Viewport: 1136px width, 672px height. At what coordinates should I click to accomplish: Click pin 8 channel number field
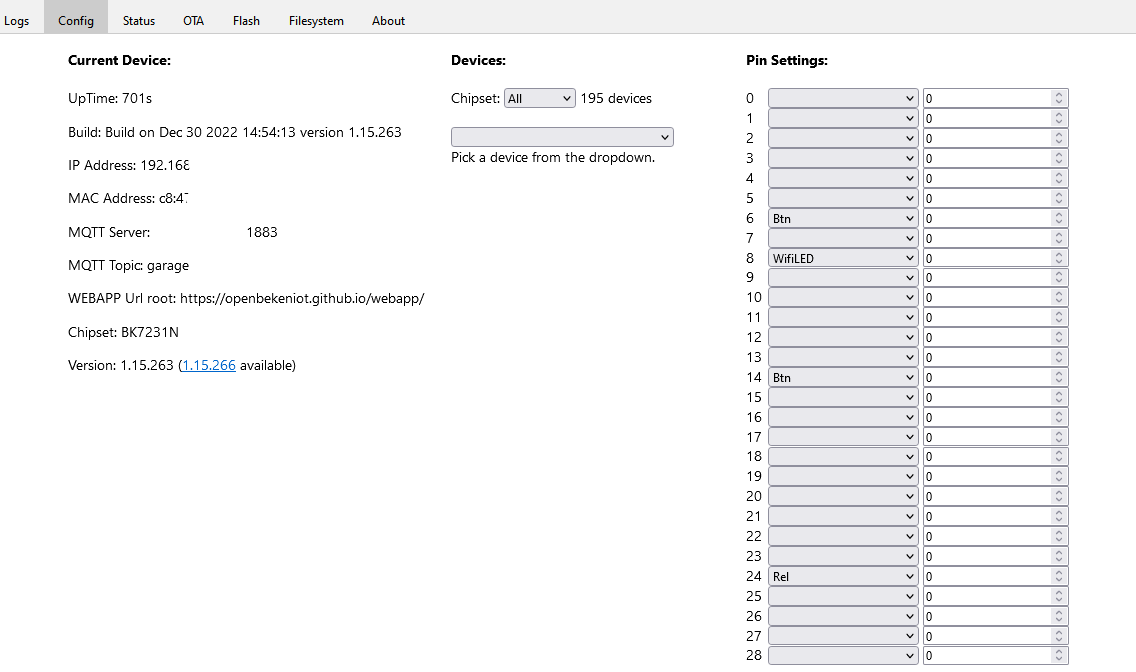tap(987, 258)
